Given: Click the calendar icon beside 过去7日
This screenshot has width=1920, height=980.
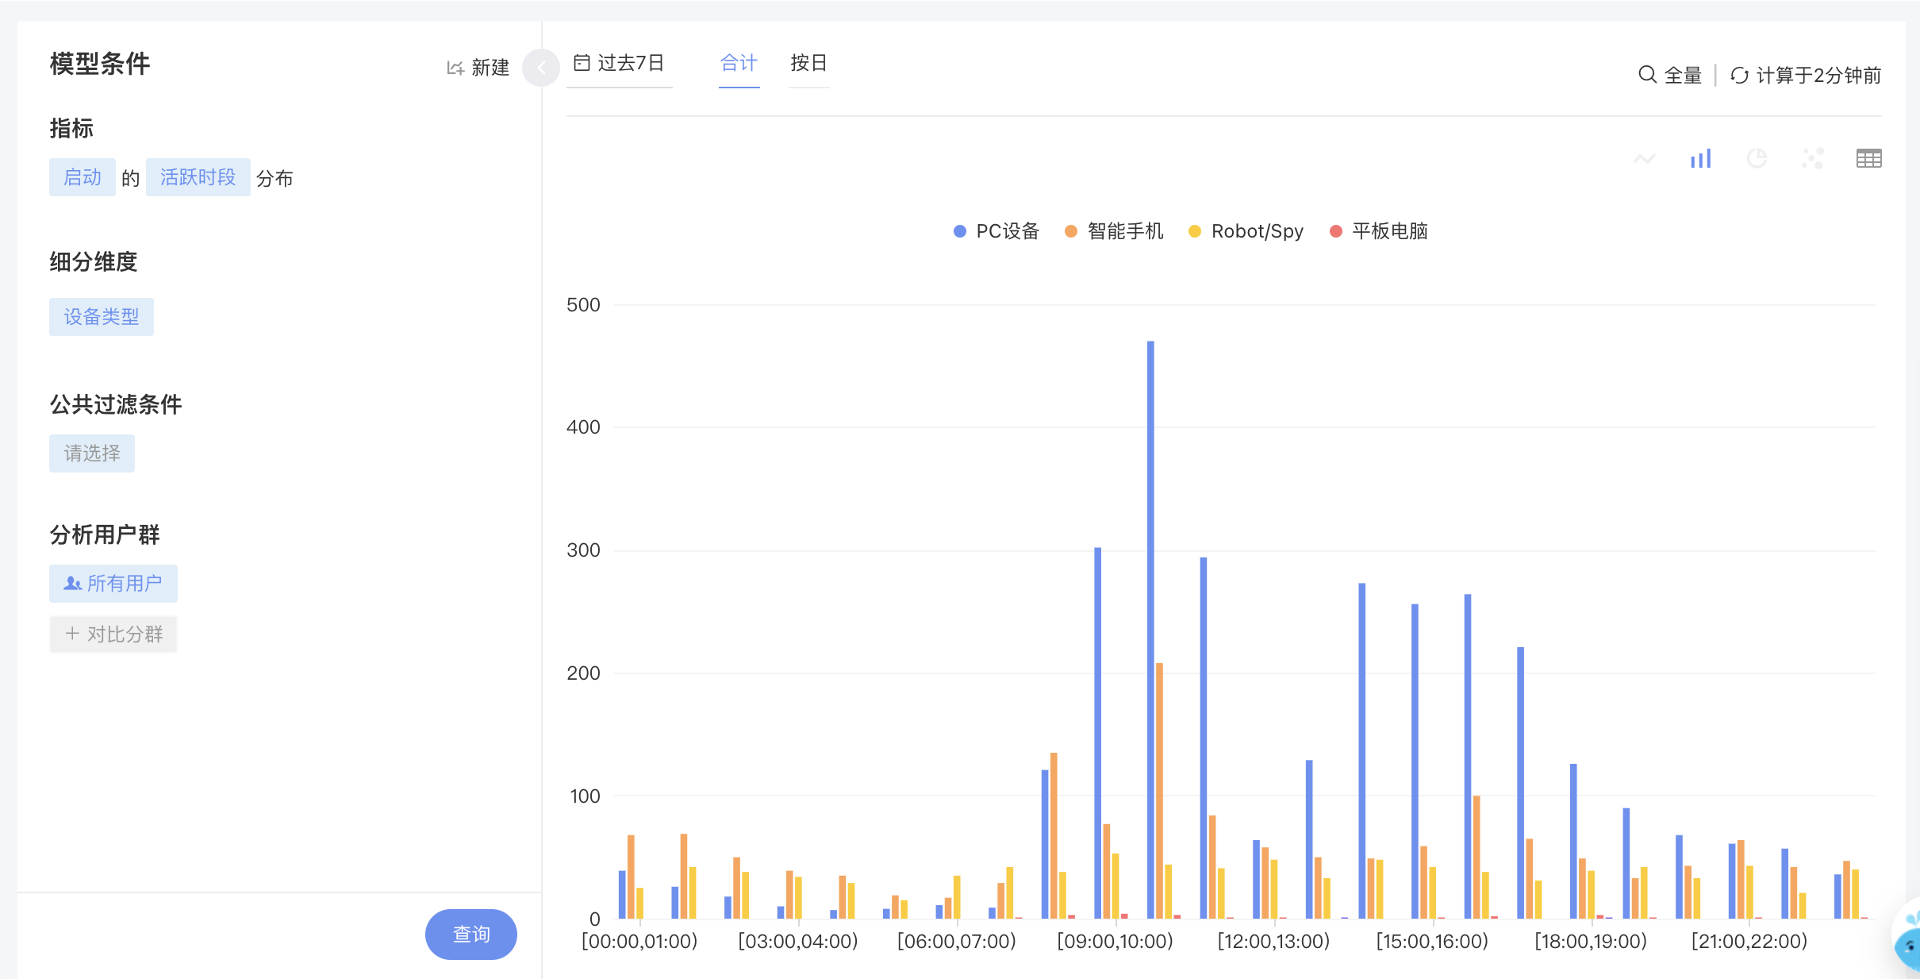Looking at the screenshot, I should click(582, 63).
